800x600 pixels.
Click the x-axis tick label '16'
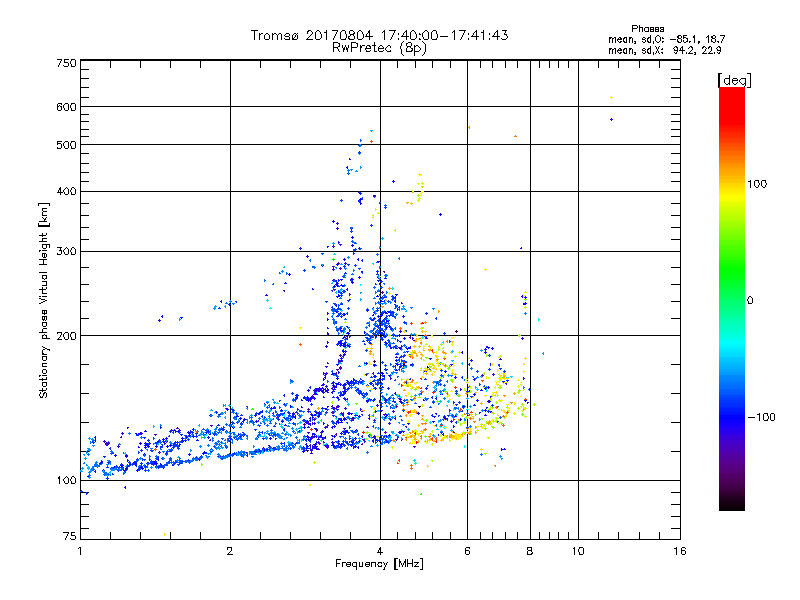[x=680, y=551]
